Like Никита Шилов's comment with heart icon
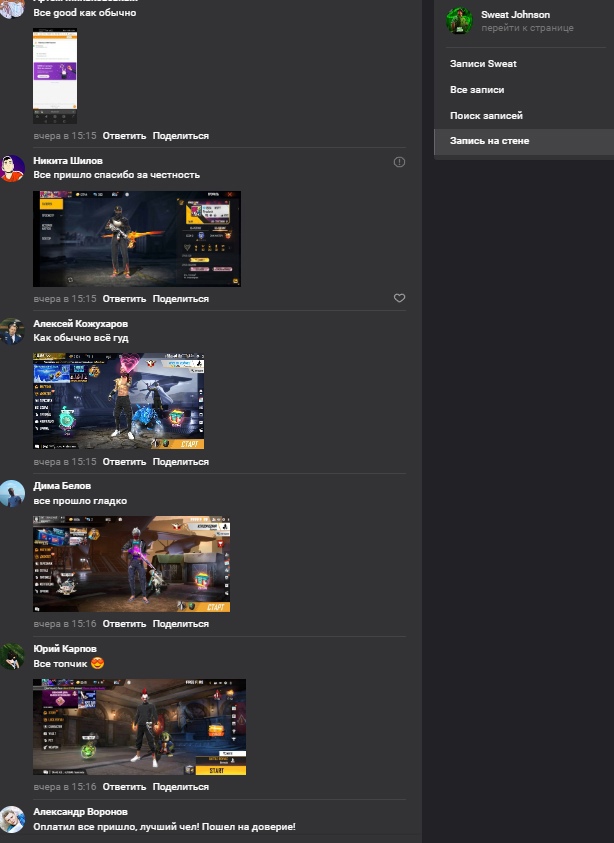This screenshot has width=614, height=843. 399,298
